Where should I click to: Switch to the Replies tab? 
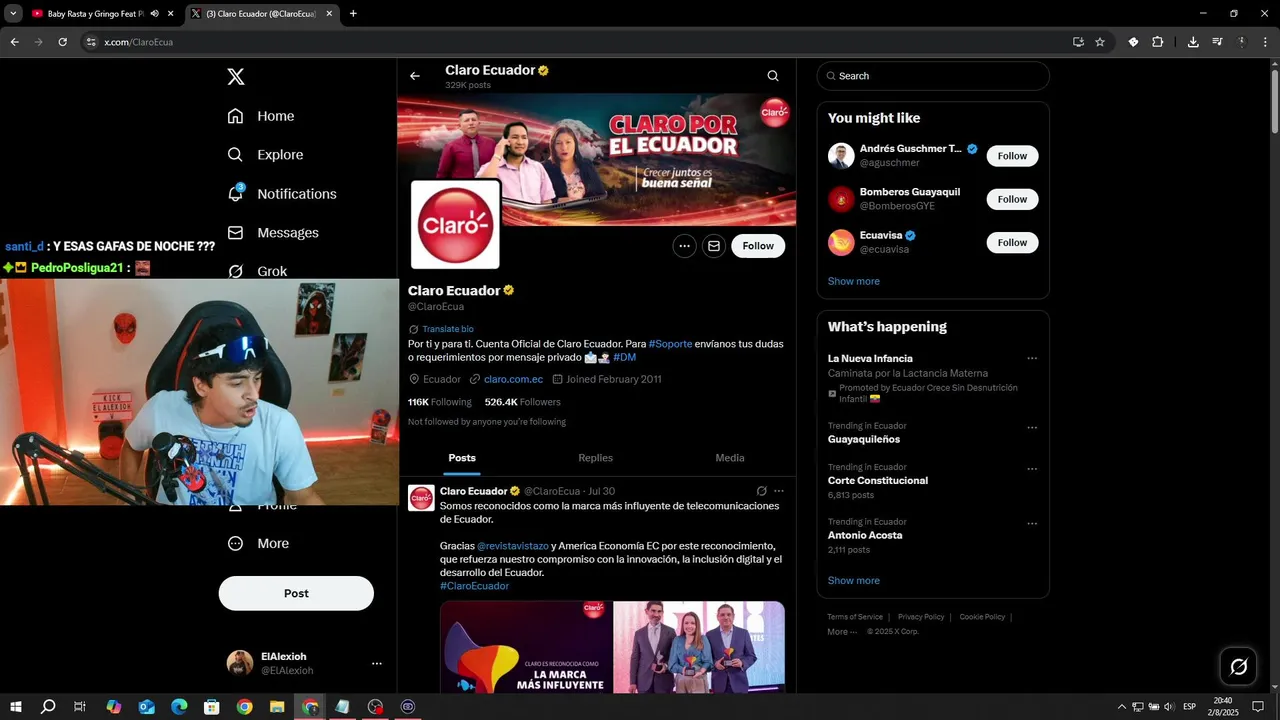(x=596, y=458)
